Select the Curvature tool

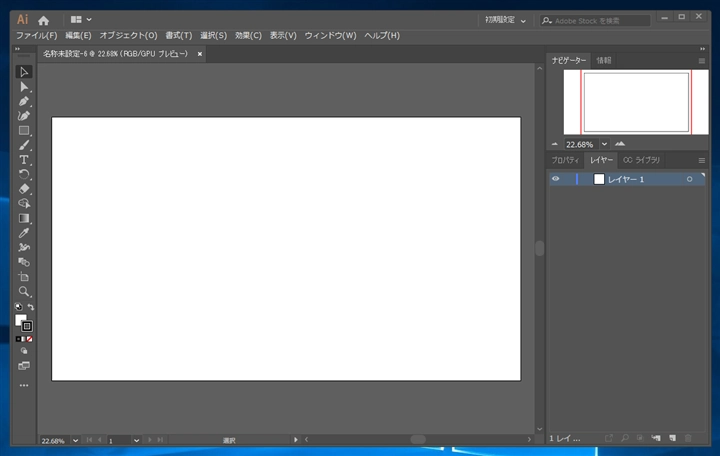24,116
